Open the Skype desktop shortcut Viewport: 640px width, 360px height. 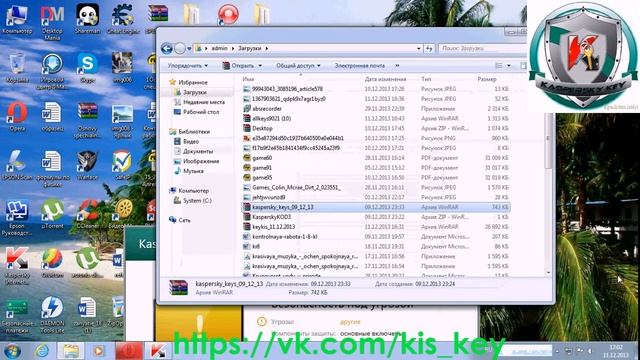click(87, 68)
